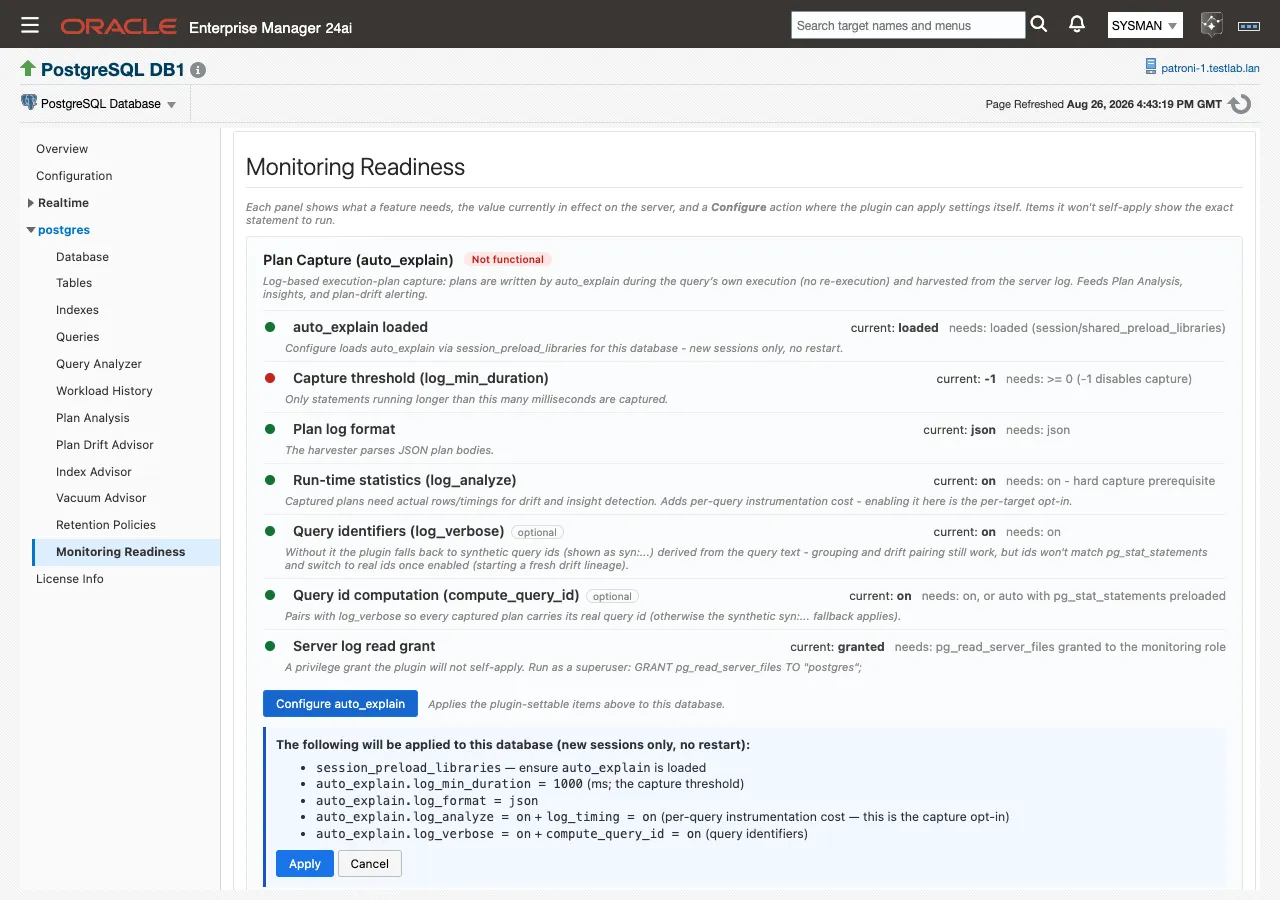Collapse the postgres tree node

pos(31,230)
